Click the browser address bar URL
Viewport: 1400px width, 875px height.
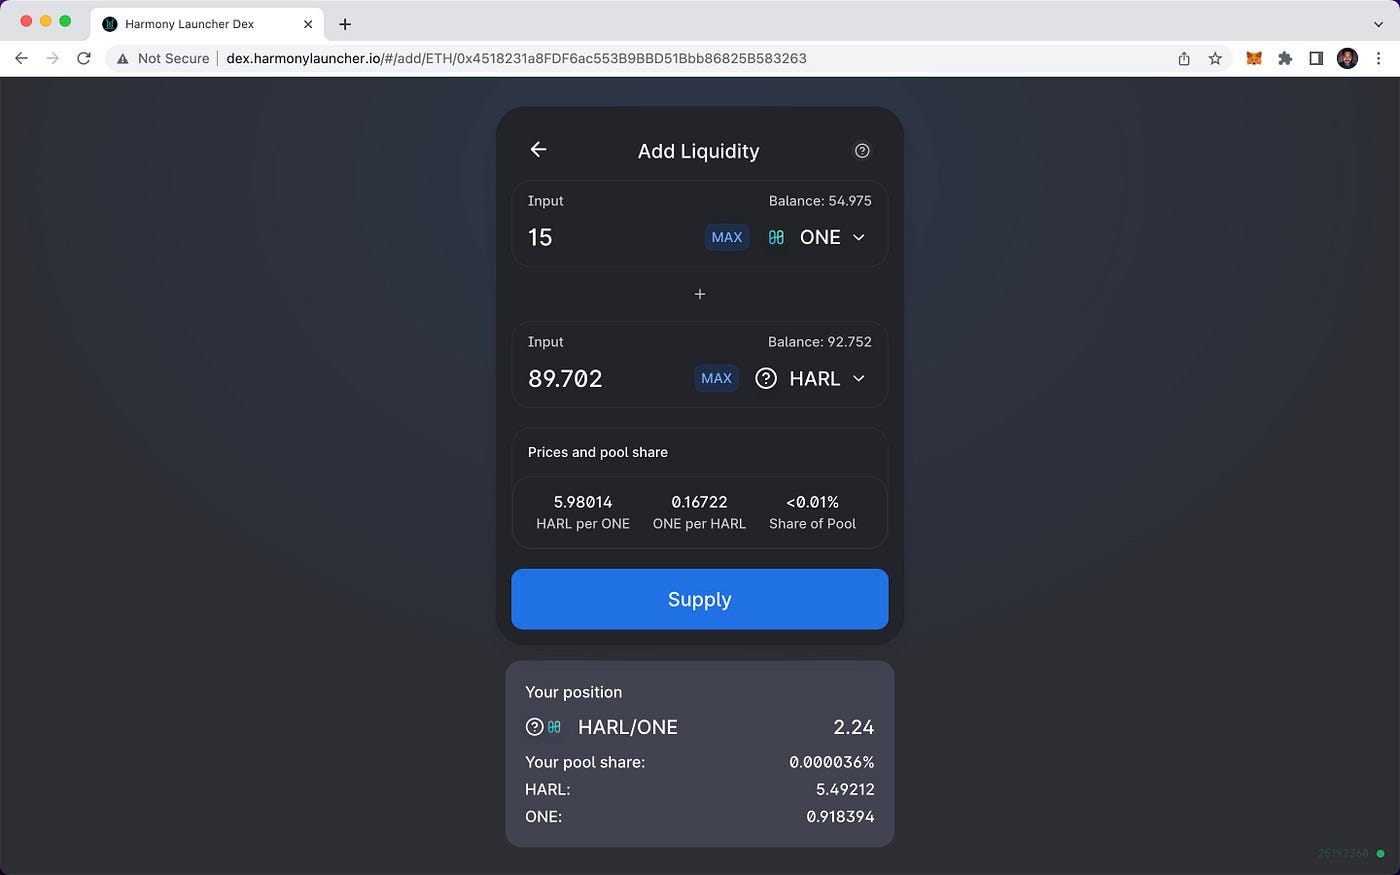[x=516, y=58]
